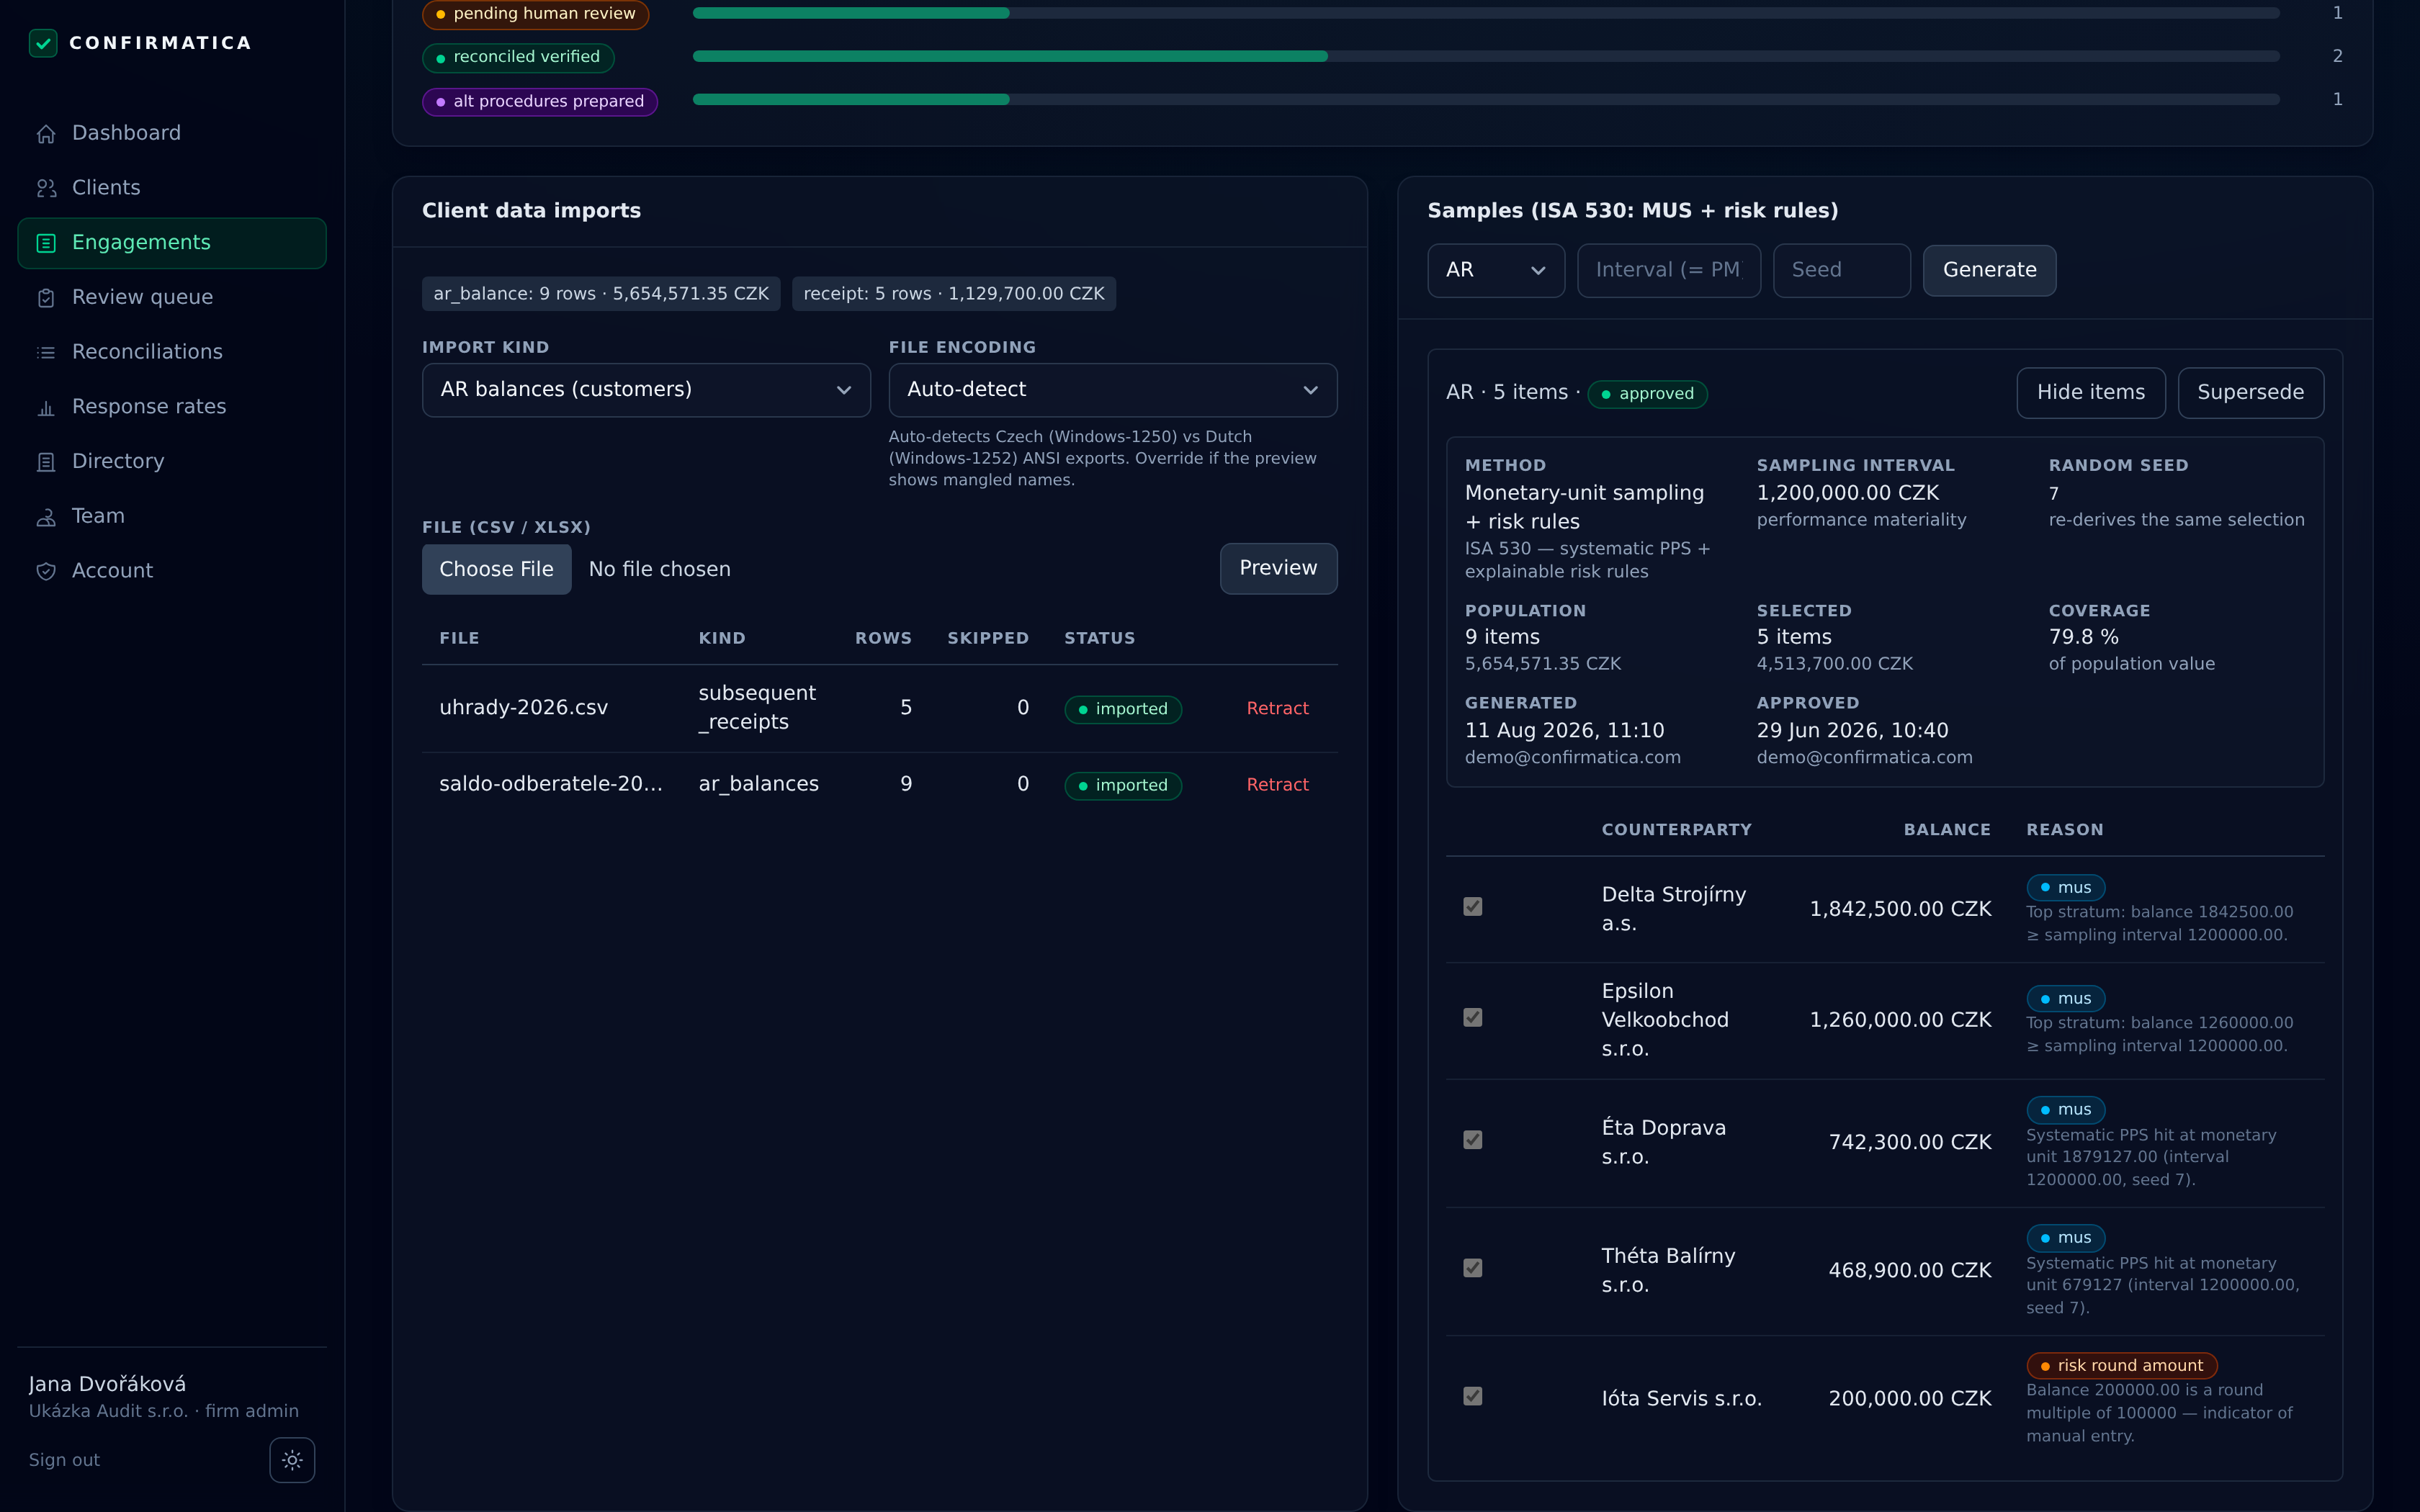Click the reconciled verified badge
2420x1512 pixels.
point(518,57)
